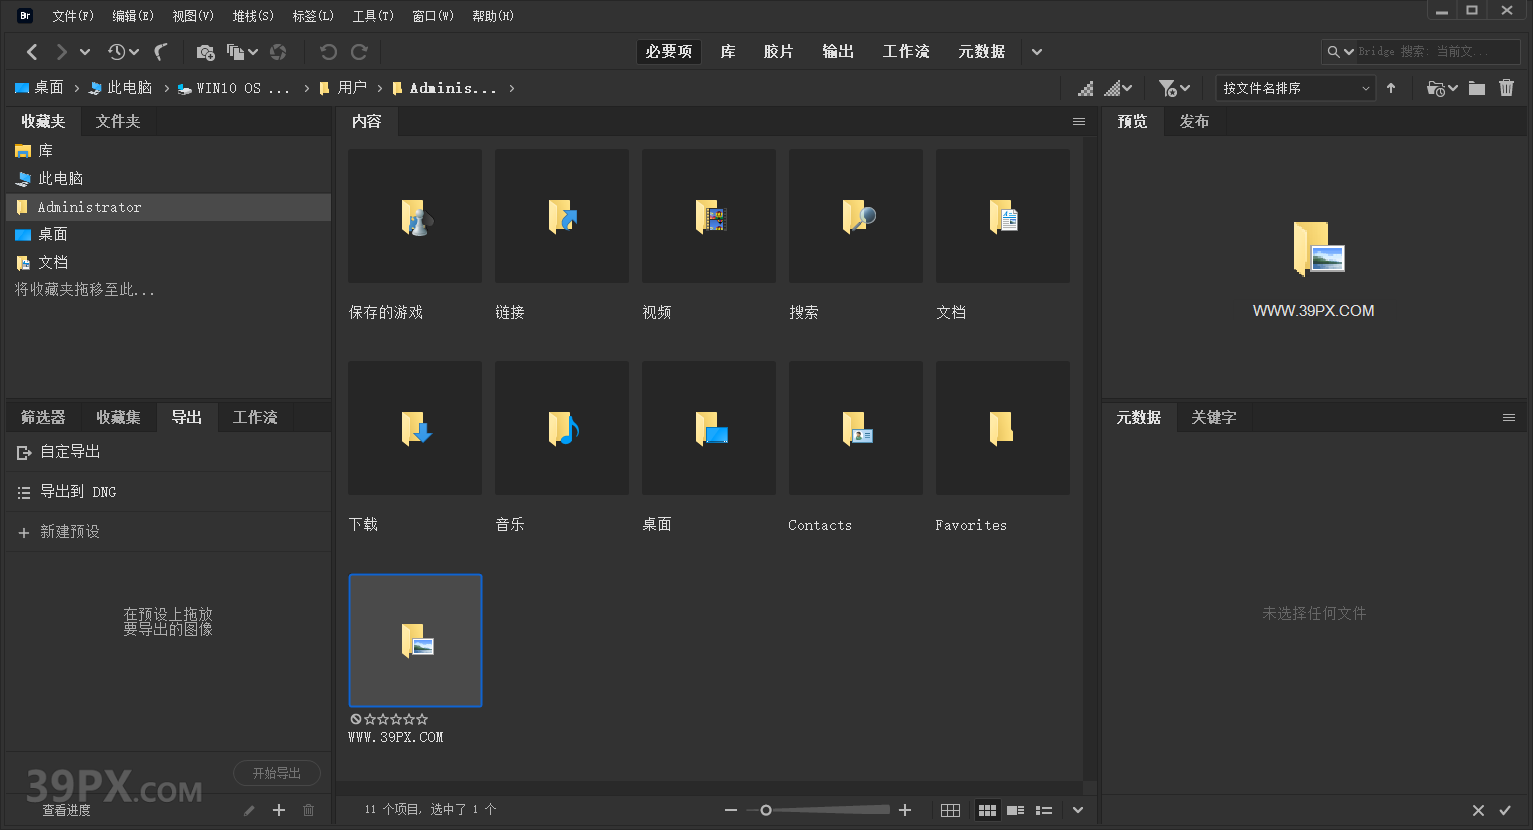Open the refine (review/batch rename) dropdown
The height and width of the screenshot is (830, 1533).
pos(242,52)
